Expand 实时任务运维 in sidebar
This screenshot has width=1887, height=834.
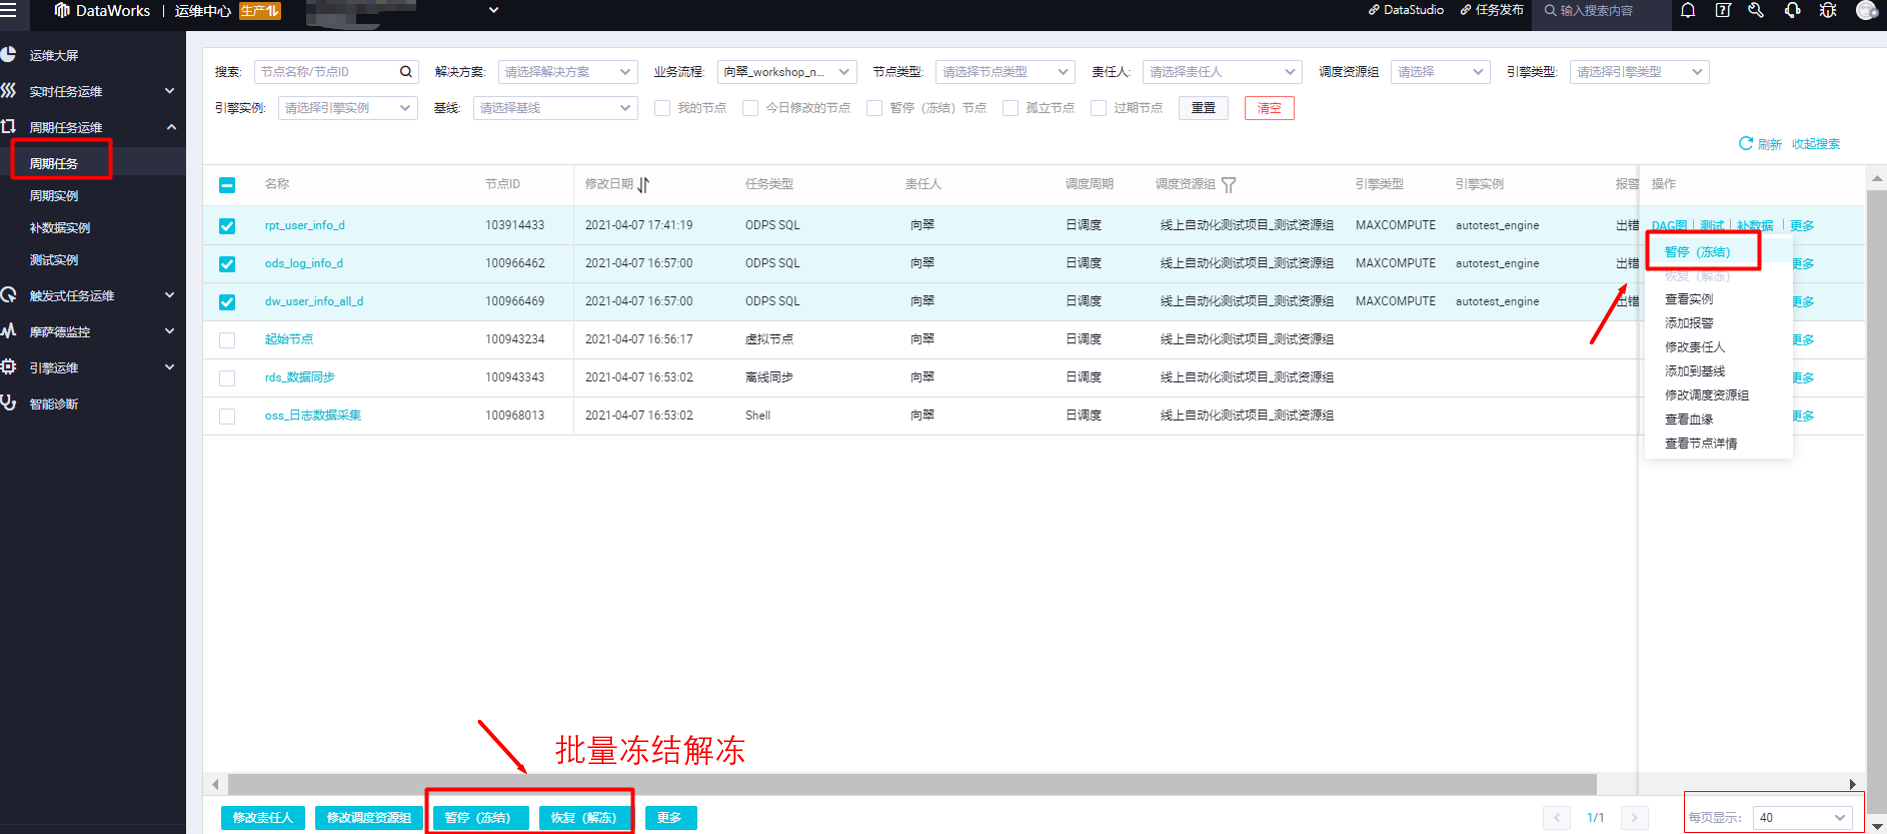(x=92, y=91)
